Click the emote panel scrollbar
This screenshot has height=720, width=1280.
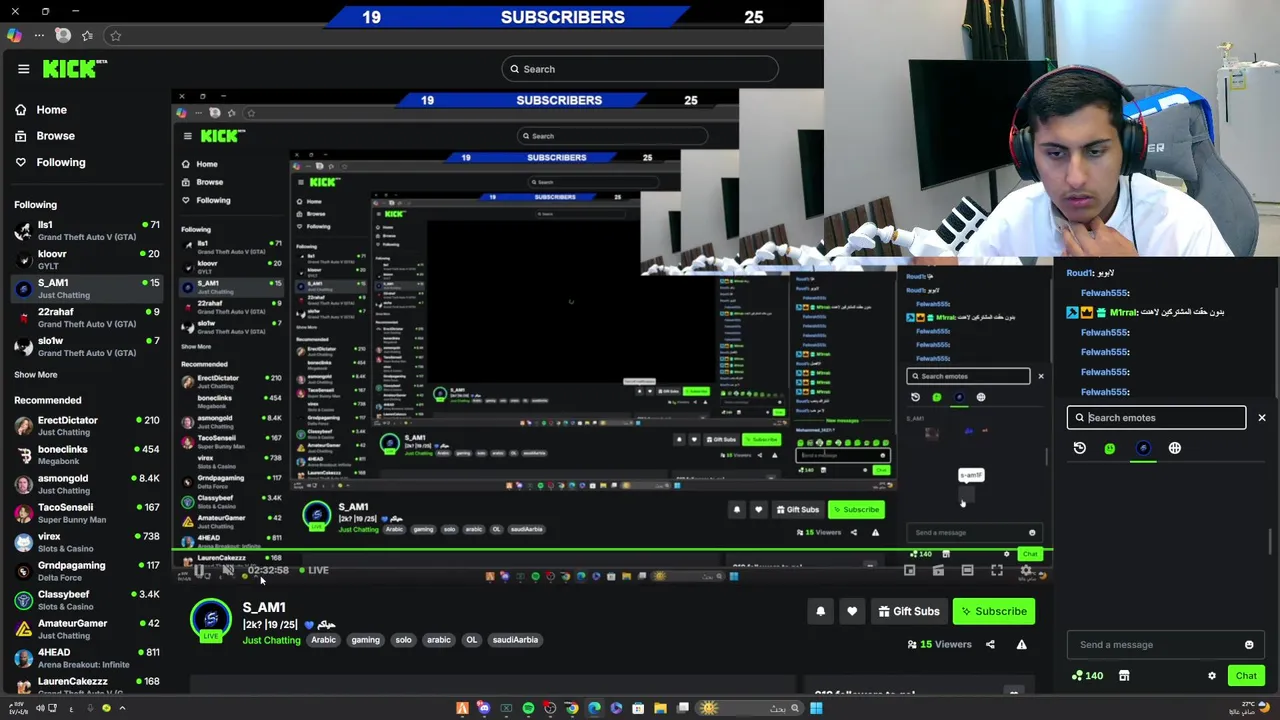tap(1271, 541)
